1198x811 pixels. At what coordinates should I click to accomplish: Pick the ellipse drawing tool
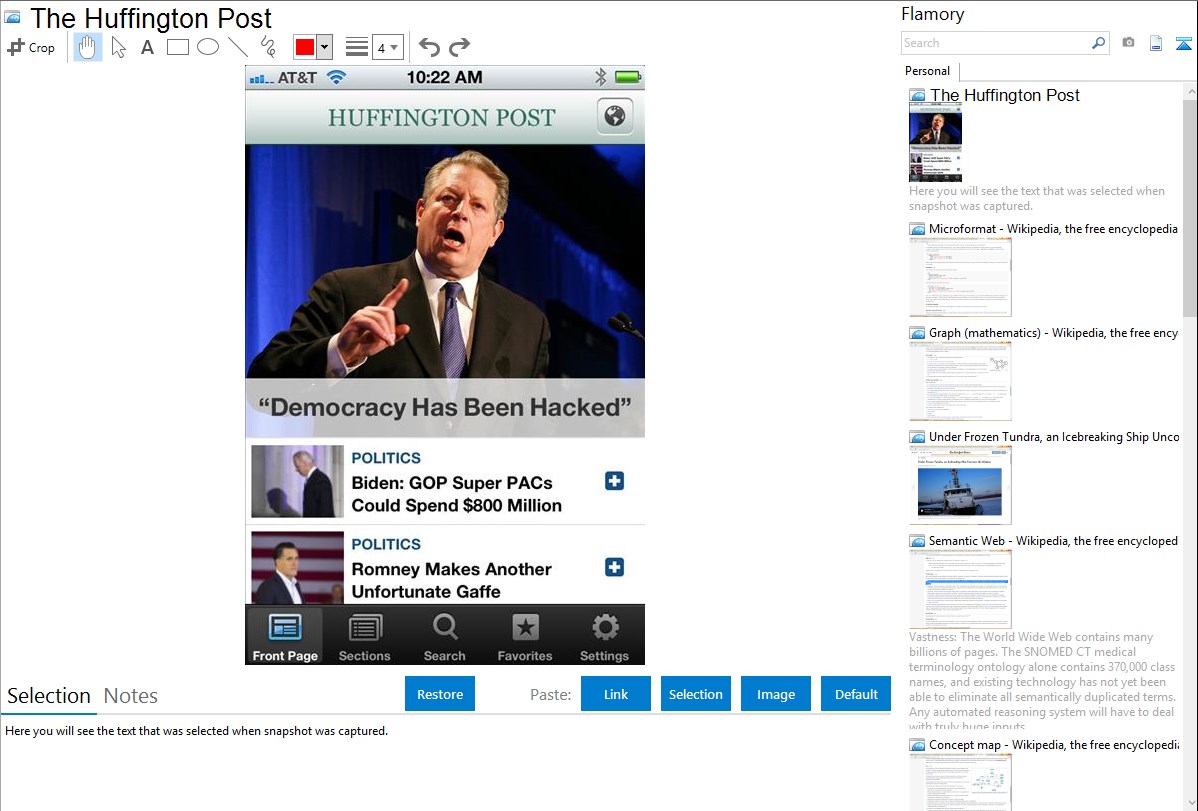coord(208,47)
